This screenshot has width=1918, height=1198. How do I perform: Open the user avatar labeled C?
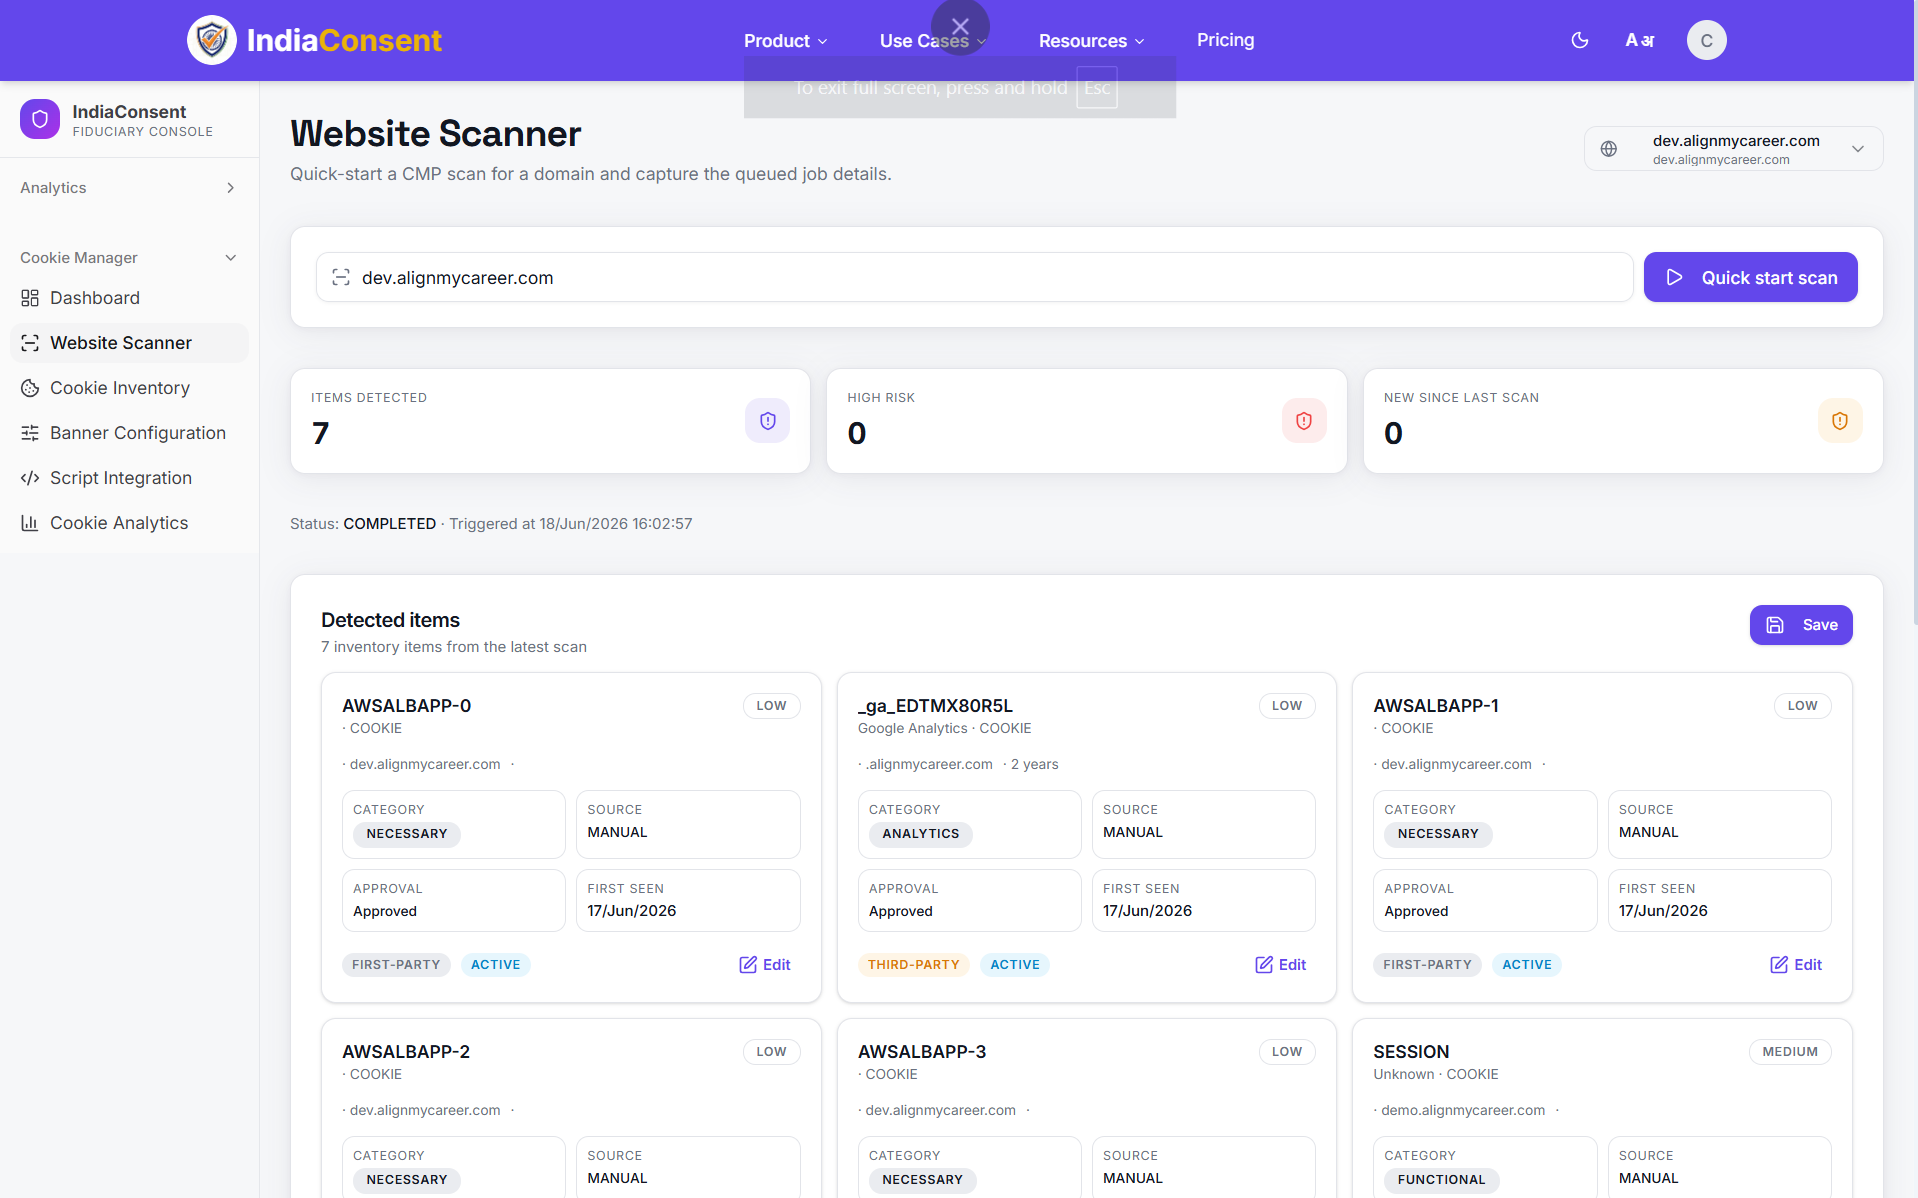click(x=1707, y=40)
